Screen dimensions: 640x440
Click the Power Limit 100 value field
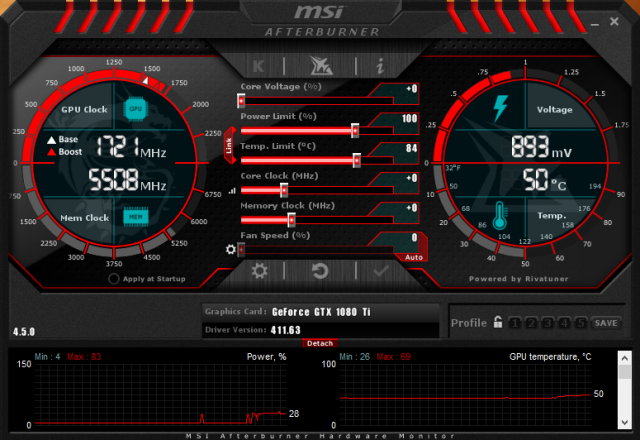coord(399,119)
